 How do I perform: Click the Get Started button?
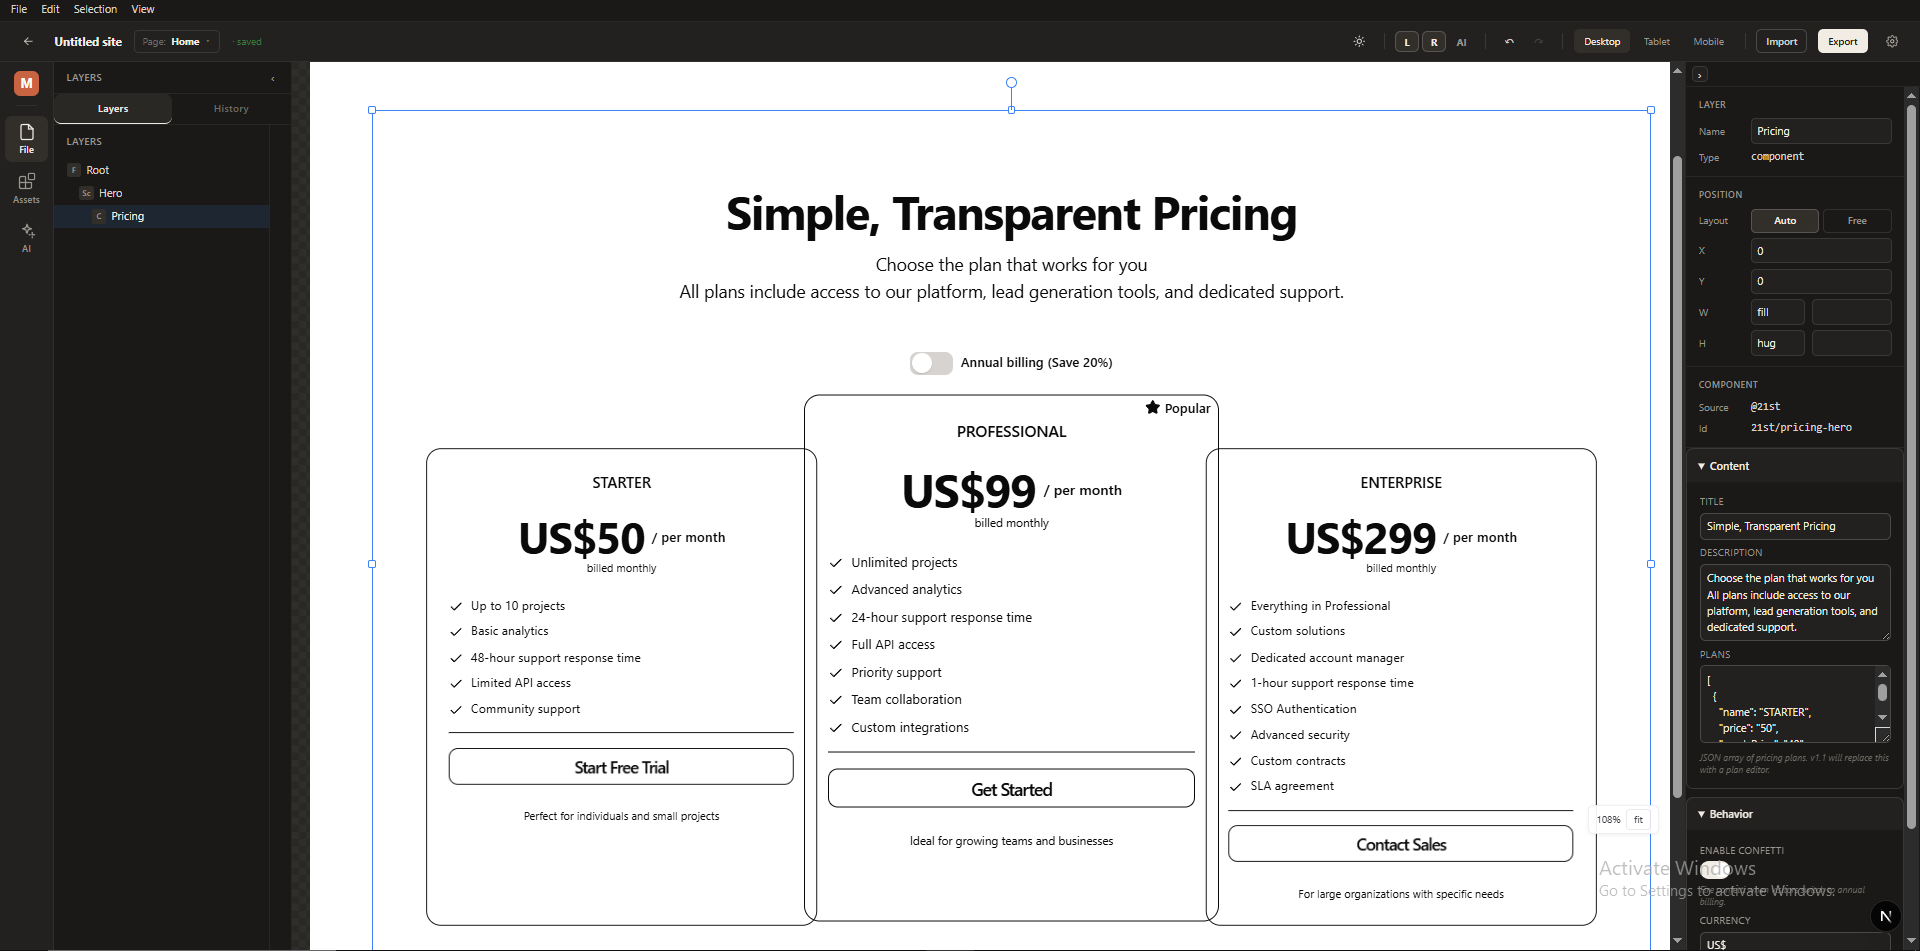point(1011,789)
